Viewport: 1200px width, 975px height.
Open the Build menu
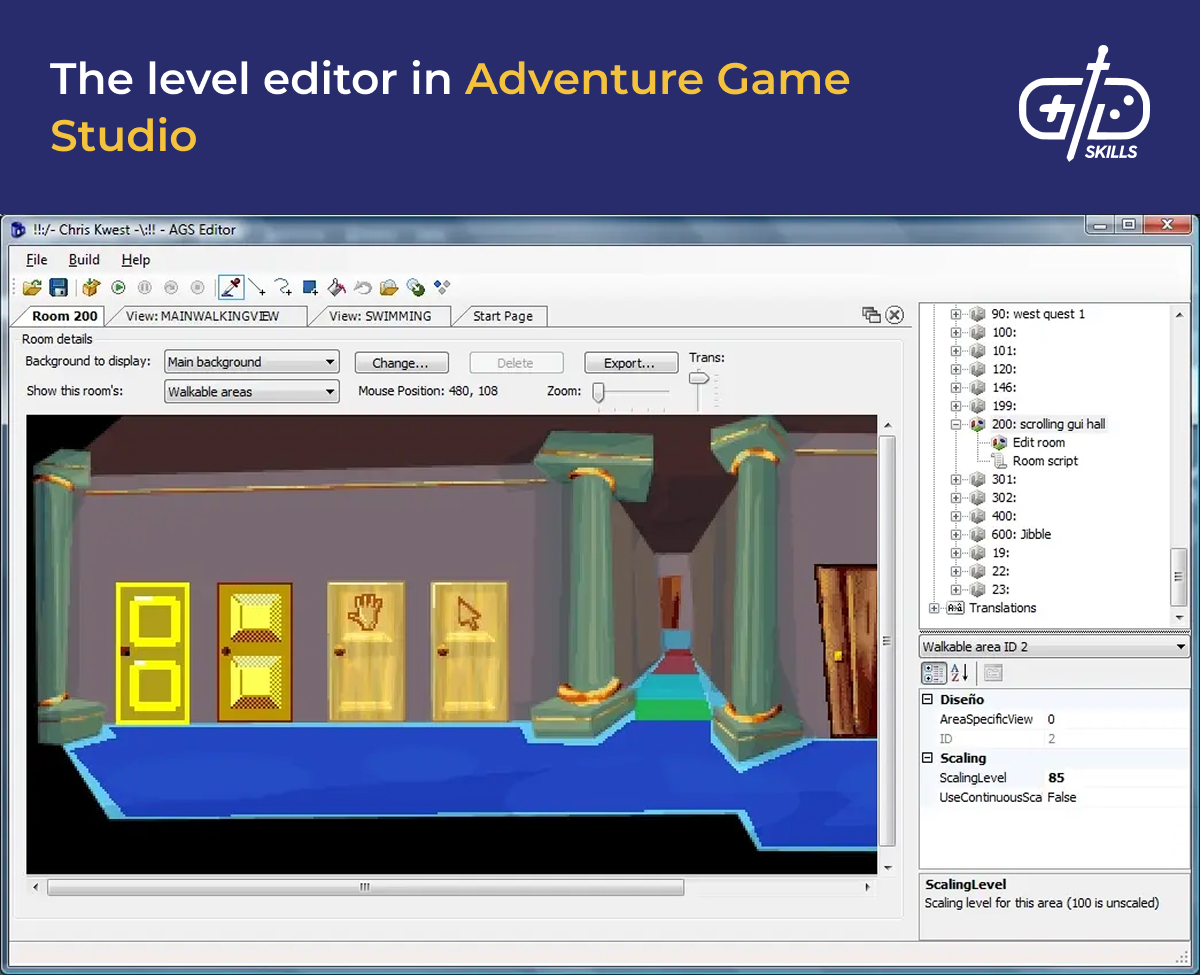click(x=84, y=259)
